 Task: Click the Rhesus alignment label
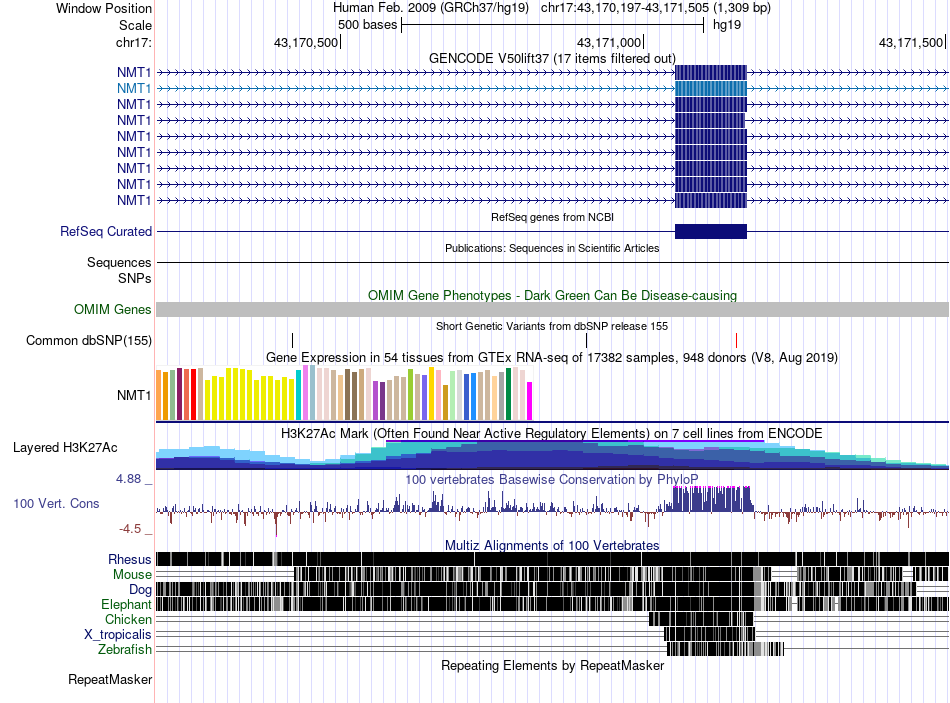click(130, 559)
